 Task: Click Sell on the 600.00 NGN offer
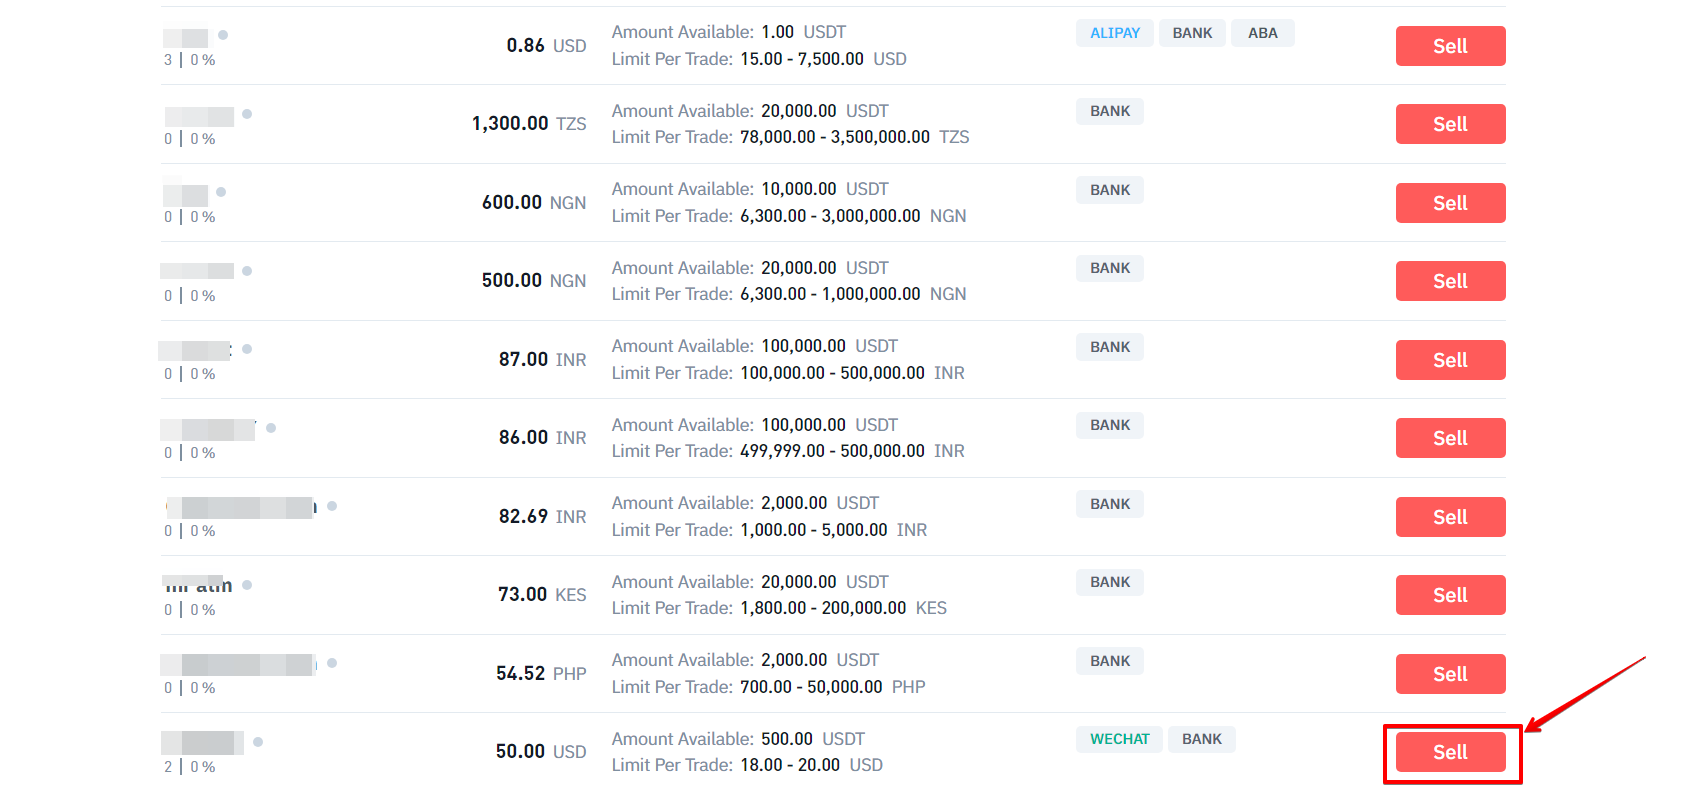click(x=1450, y=203)
